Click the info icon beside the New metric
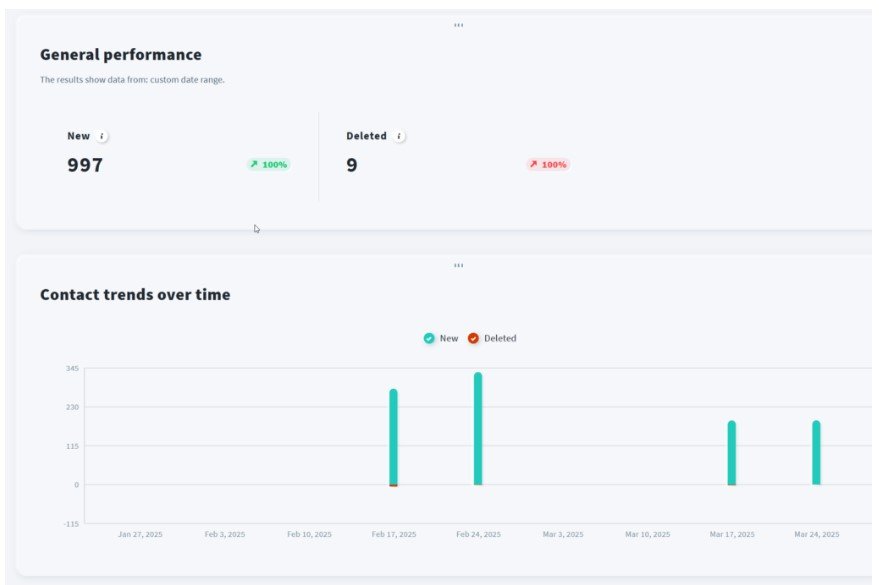879x585 pixels. [x=101, y=135]
